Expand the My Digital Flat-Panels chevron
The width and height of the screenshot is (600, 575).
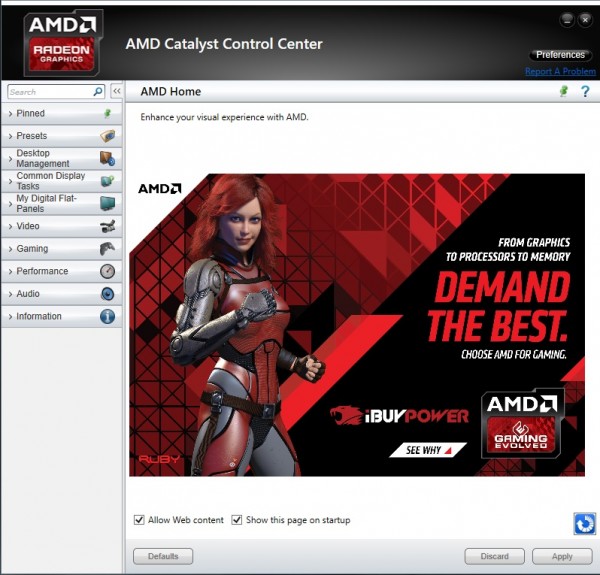pos(10,204)
